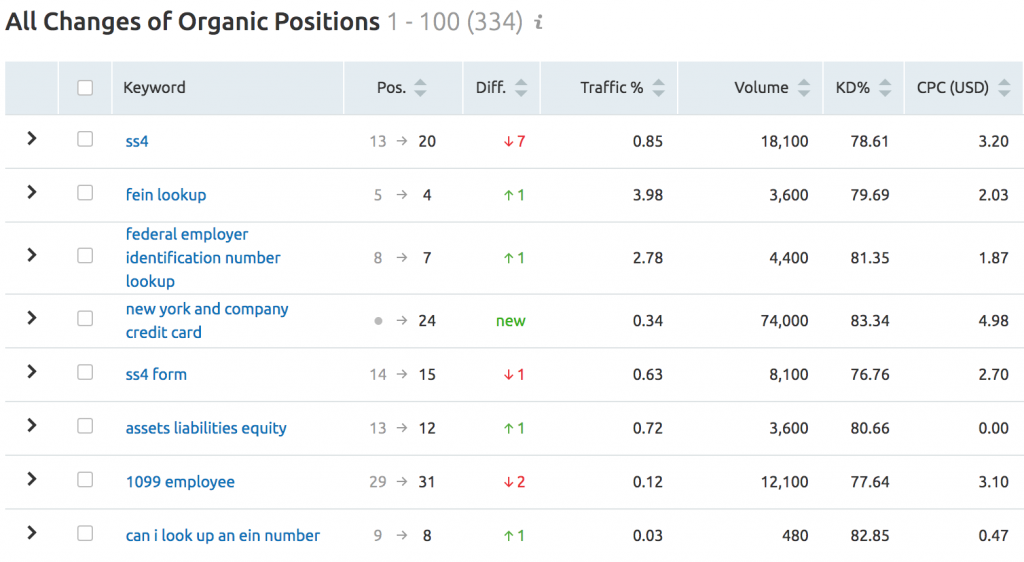Click CPC value 0.00
1024x562 pixels.
[x=993, y=429]
